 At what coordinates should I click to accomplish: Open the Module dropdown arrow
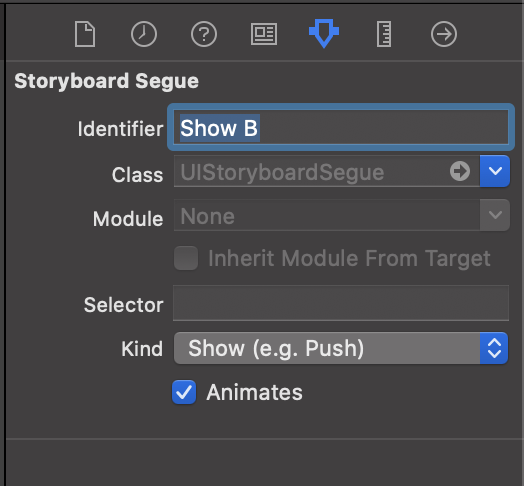(x=495, y=215)
